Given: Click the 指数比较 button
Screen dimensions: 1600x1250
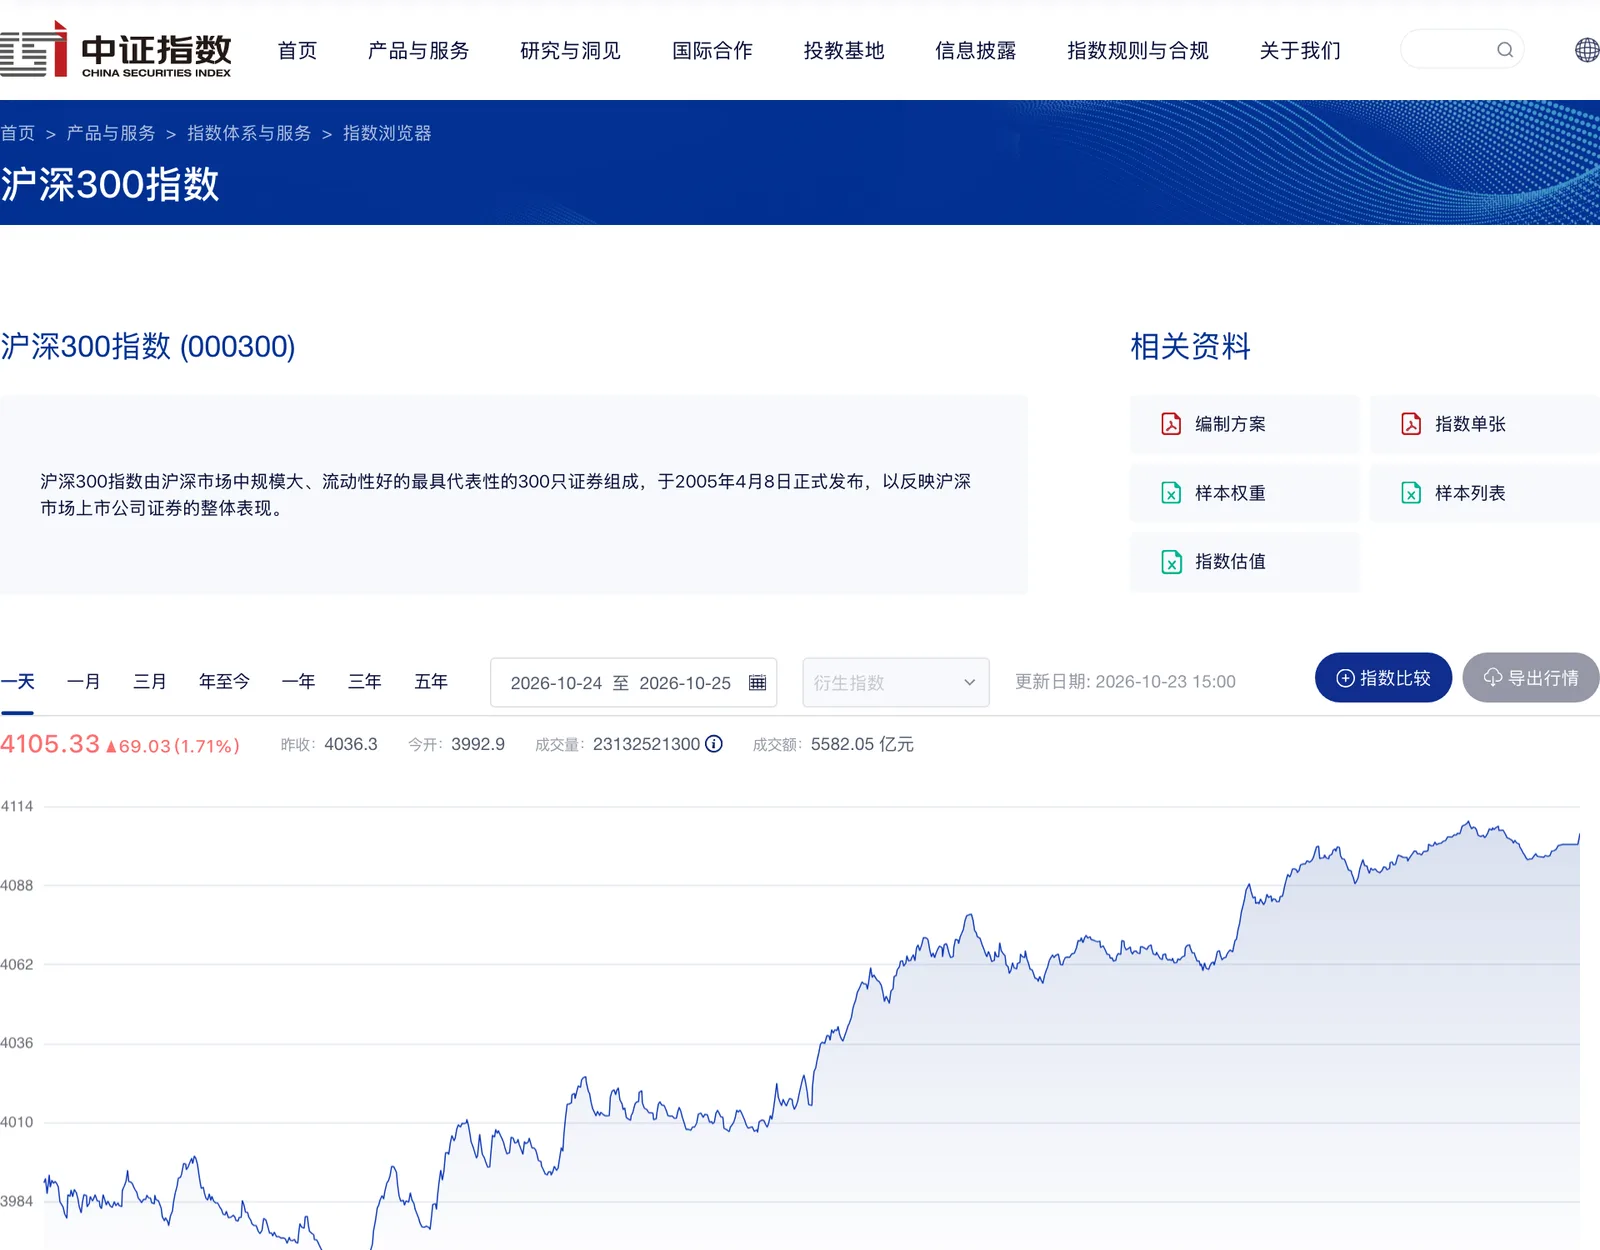Looking at the screenshot, I should pyautogui.click(x=1383, y=678).
